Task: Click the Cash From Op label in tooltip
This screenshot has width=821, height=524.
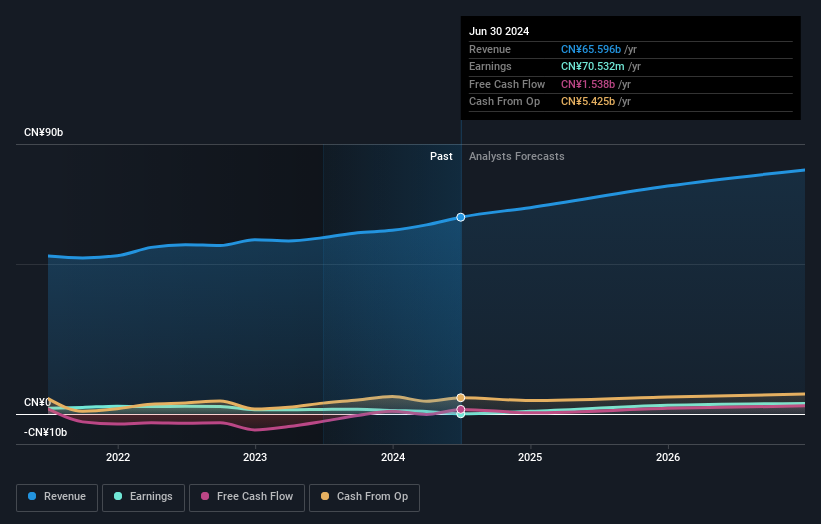Action: coord(504,102)
